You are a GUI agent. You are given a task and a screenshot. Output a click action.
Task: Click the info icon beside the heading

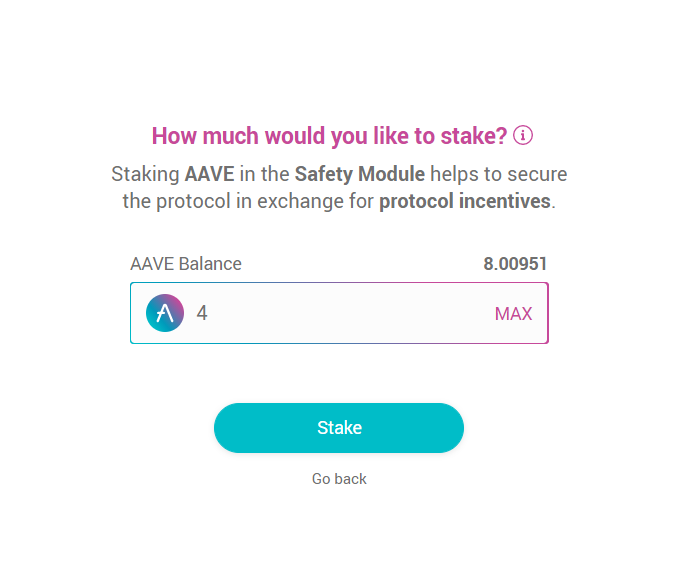click(523, 135)
